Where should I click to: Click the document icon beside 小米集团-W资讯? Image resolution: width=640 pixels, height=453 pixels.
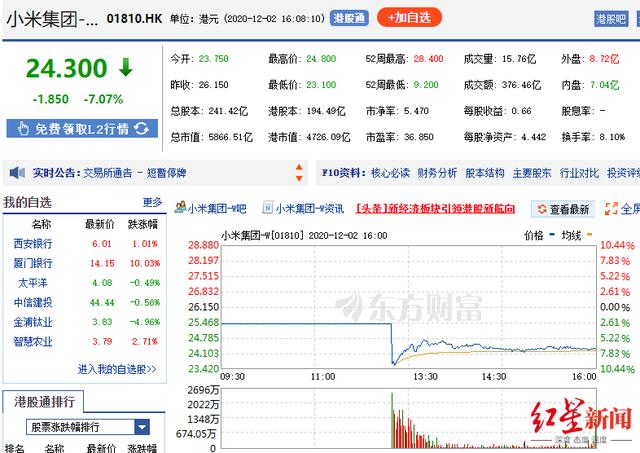pyautogui.click(x=268, y=207)
